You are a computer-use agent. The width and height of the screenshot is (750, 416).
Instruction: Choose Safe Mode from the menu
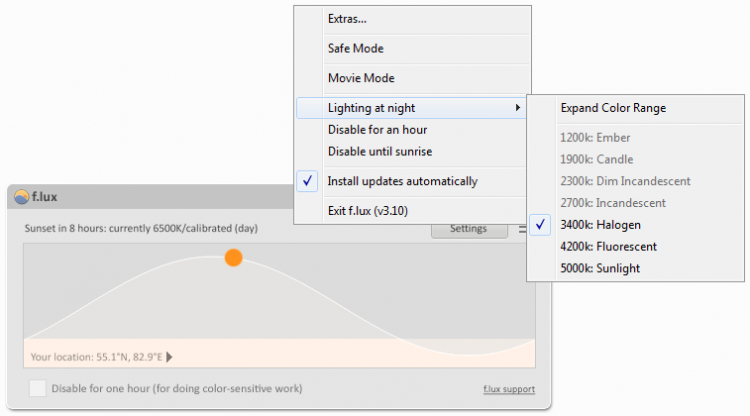click(x=355, y=48)
